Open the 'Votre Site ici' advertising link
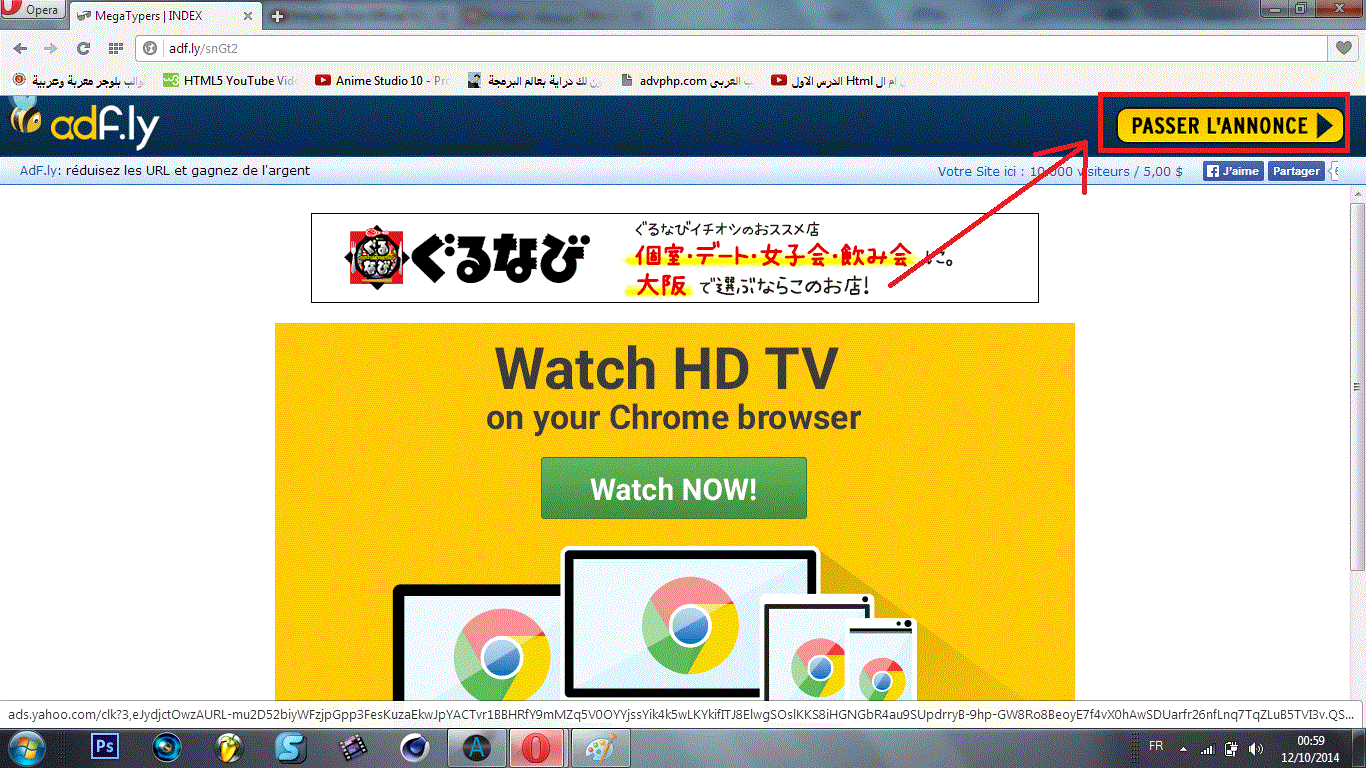Screen dimensions: 1366x768 (x=1060, y=172)
